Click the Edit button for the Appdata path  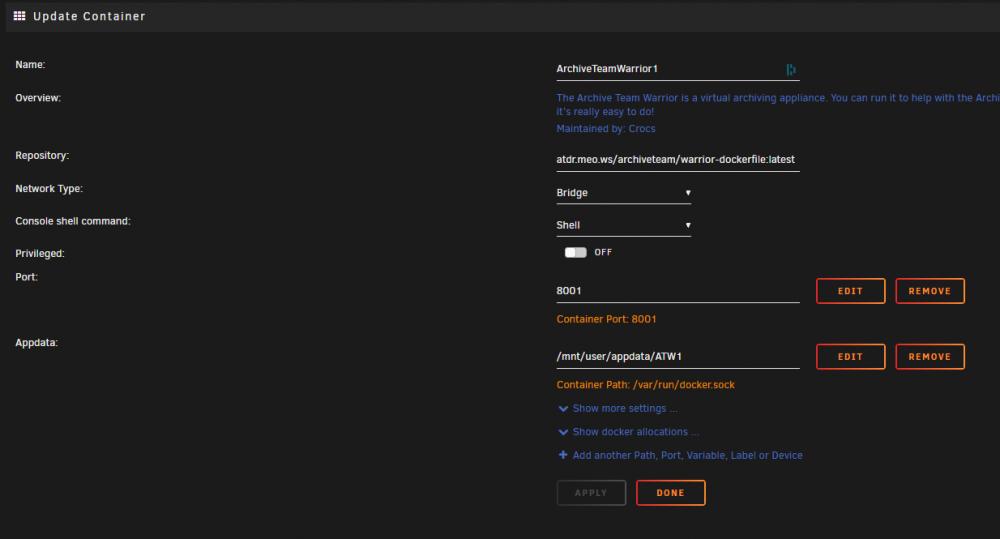[850, 357]
